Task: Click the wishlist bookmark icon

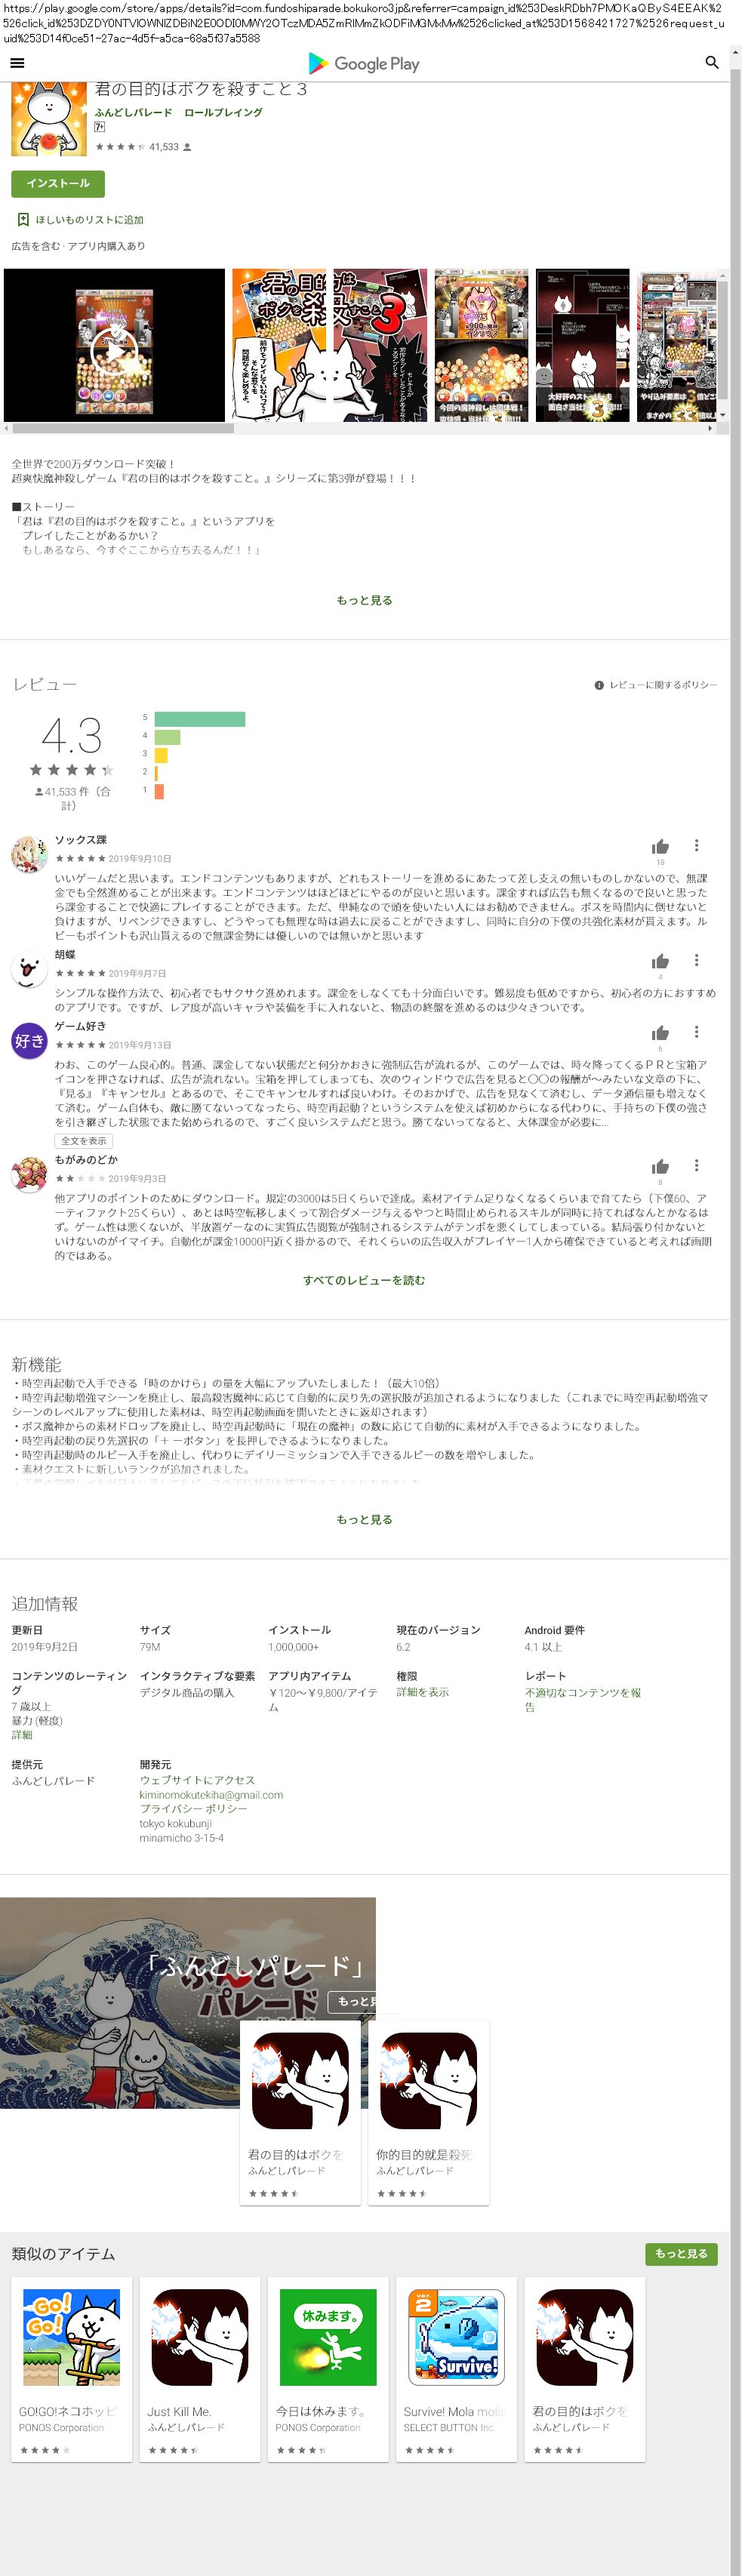Action: click(23, 220)
